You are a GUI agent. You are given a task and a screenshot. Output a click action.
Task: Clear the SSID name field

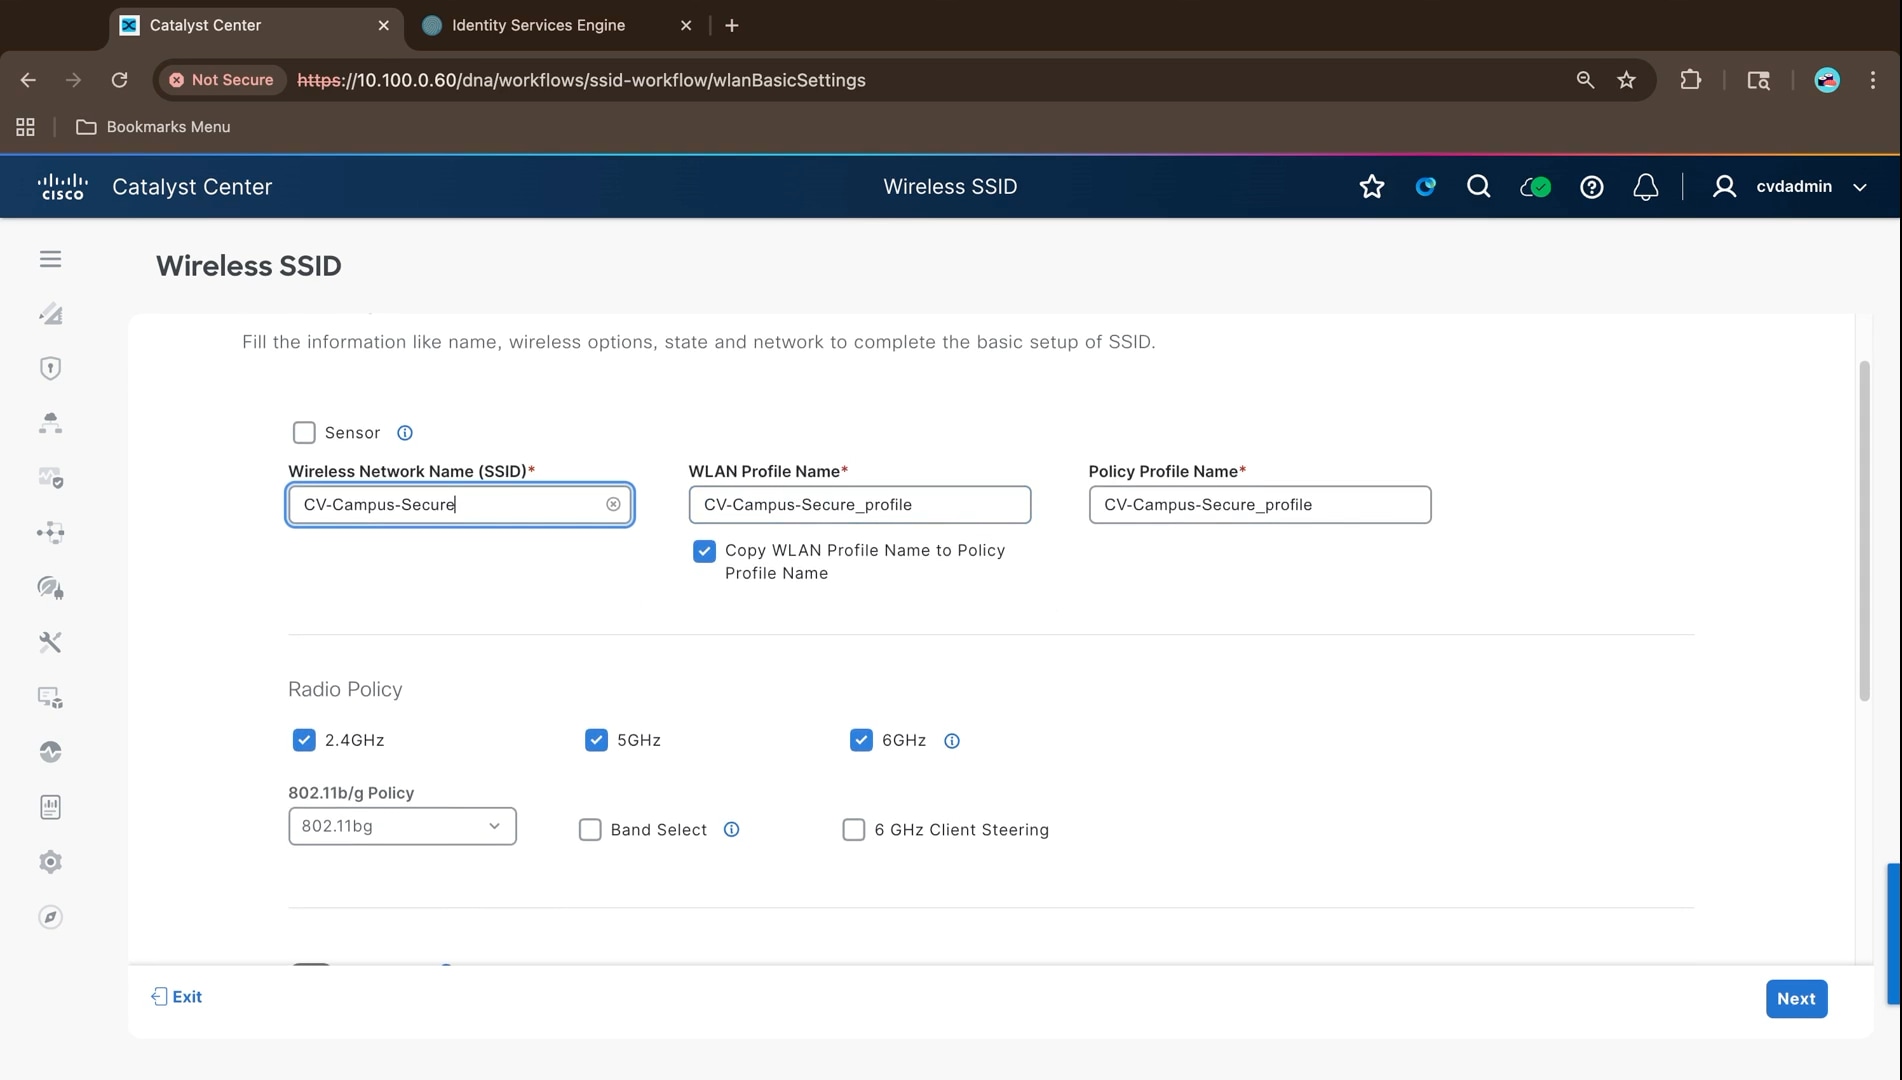[x=613, y=504]
